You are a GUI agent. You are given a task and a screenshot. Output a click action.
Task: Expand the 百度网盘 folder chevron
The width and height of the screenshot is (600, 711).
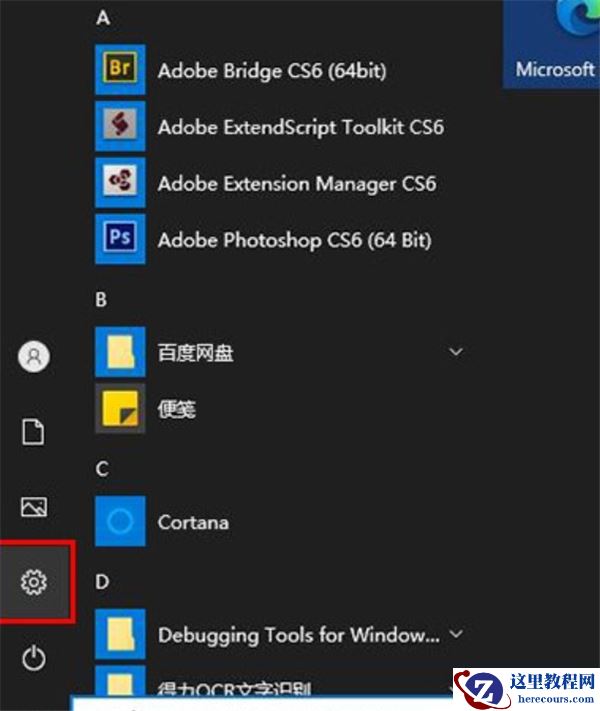click(456, 352)
